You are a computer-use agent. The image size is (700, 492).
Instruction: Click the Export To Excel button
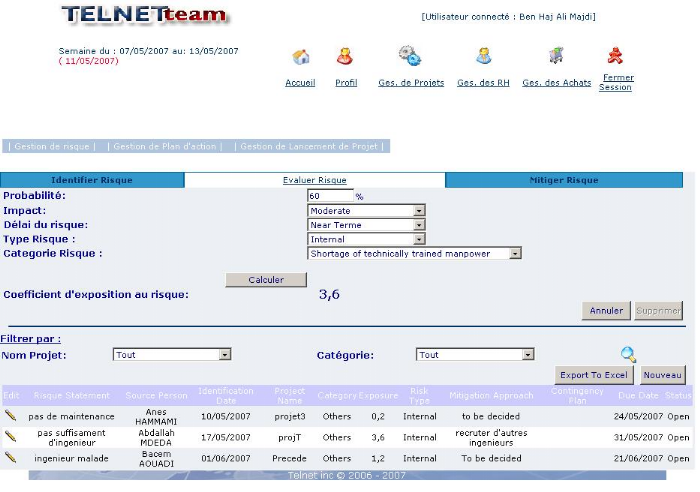point(595,375)
